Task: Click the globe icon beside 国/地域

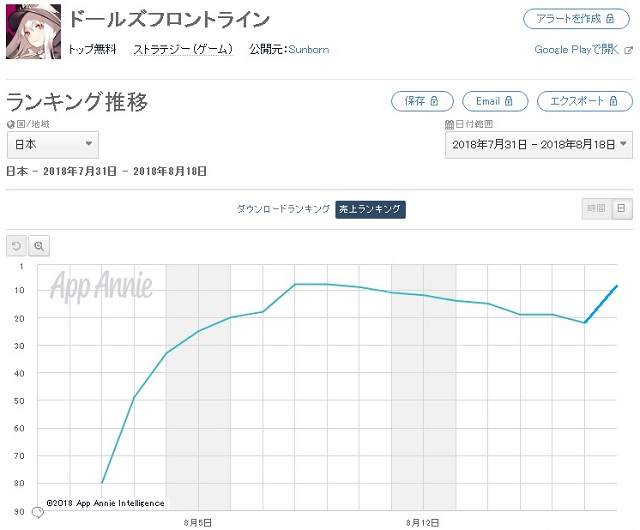Action: click(10, 124)
